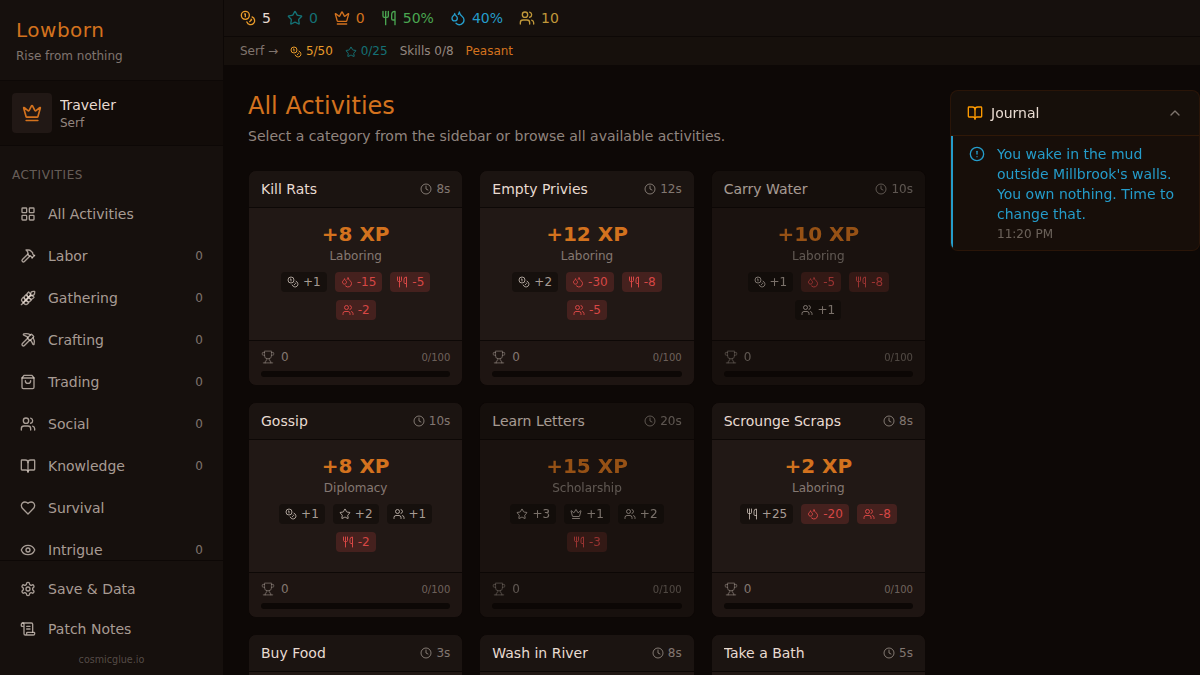Click the Survival heart icon in sidebar
The height and width of the screenshot is (675, 1200).
(x=28, y=508)
